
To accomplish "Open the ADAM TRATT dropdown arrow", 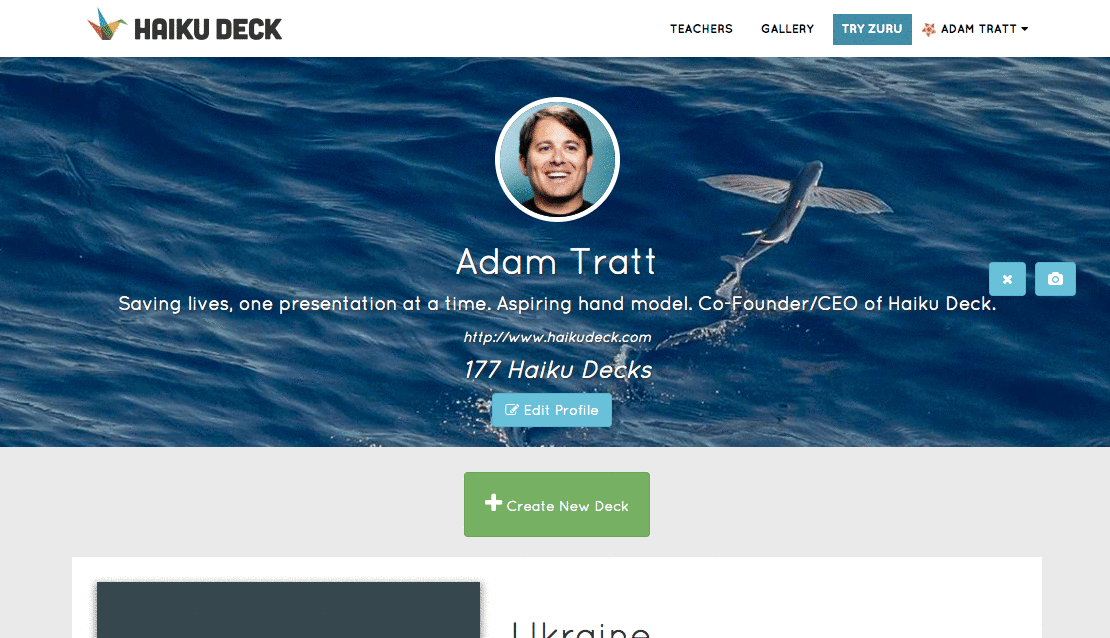I will 1024,29.
